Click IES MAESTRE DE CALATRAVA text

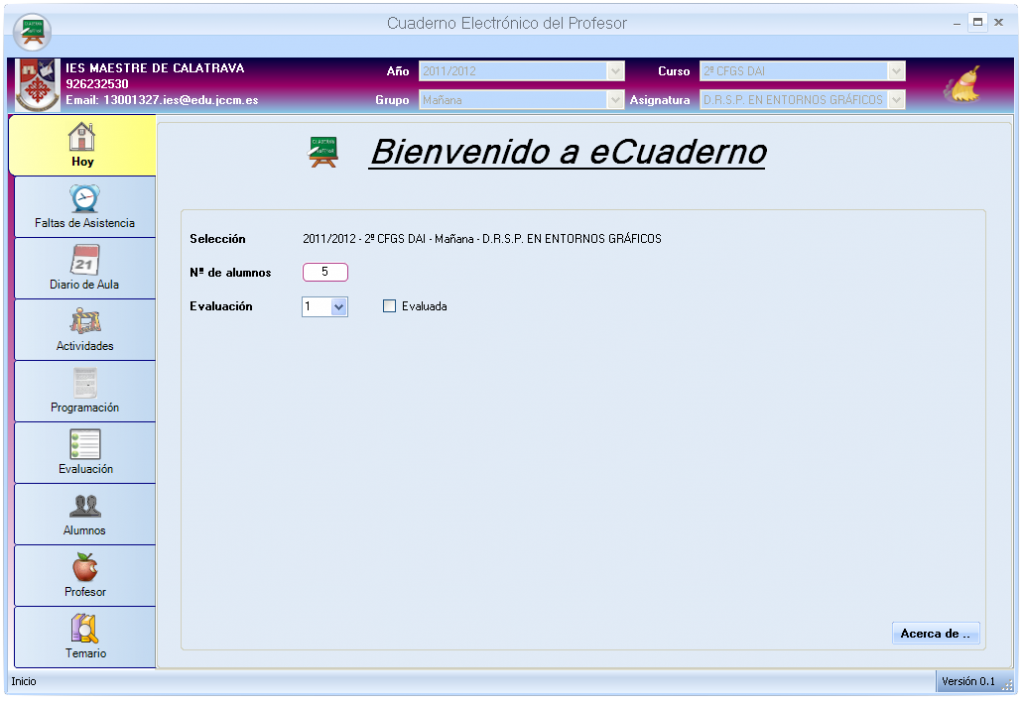tap(155, 68)
